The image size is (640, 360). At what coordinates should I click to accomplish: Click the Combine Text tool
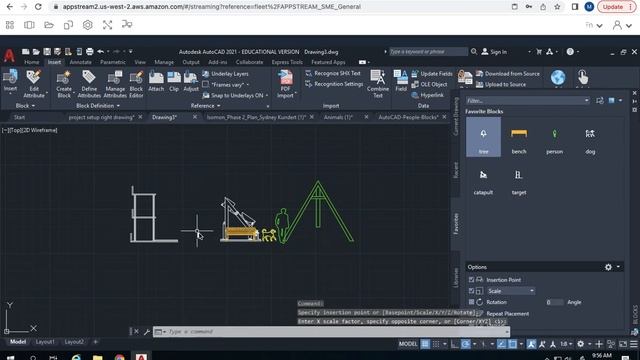[x=378, y=84]
